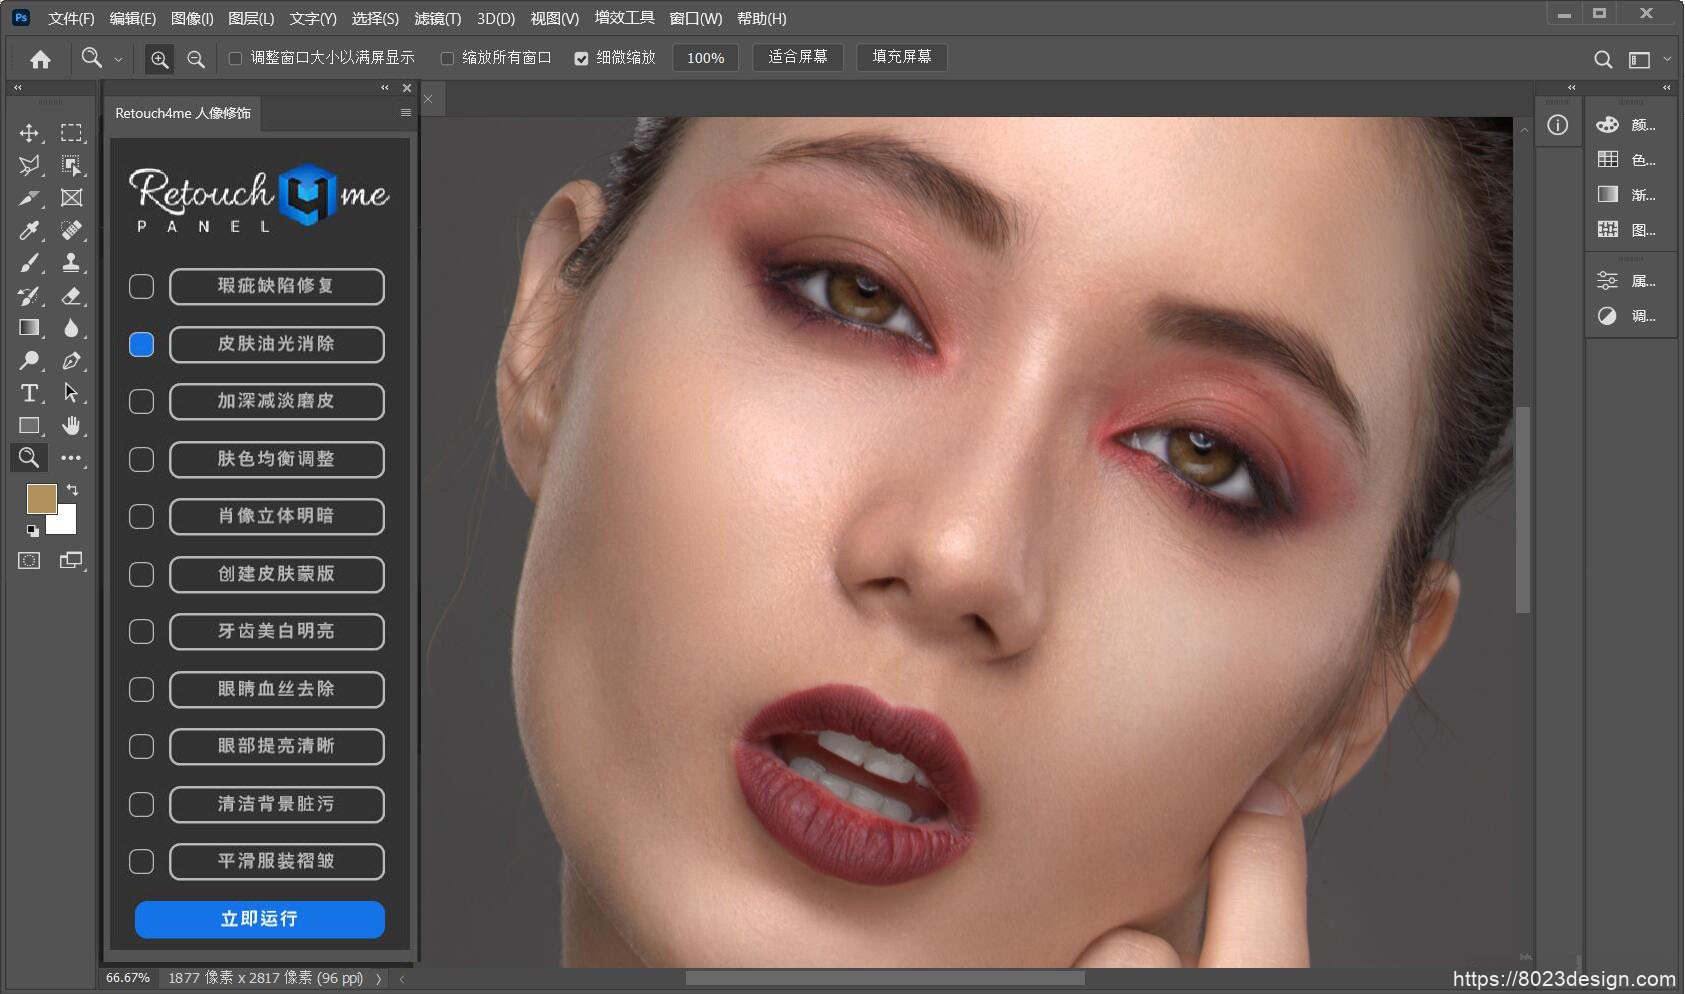This screenshot has height=994, width=1685.
Task: Activate the Hand tool
Action: click(71, 426)
